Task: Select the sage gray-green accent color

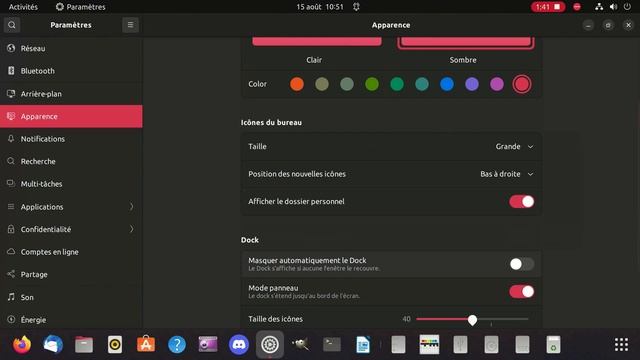Action: [347, 84]
